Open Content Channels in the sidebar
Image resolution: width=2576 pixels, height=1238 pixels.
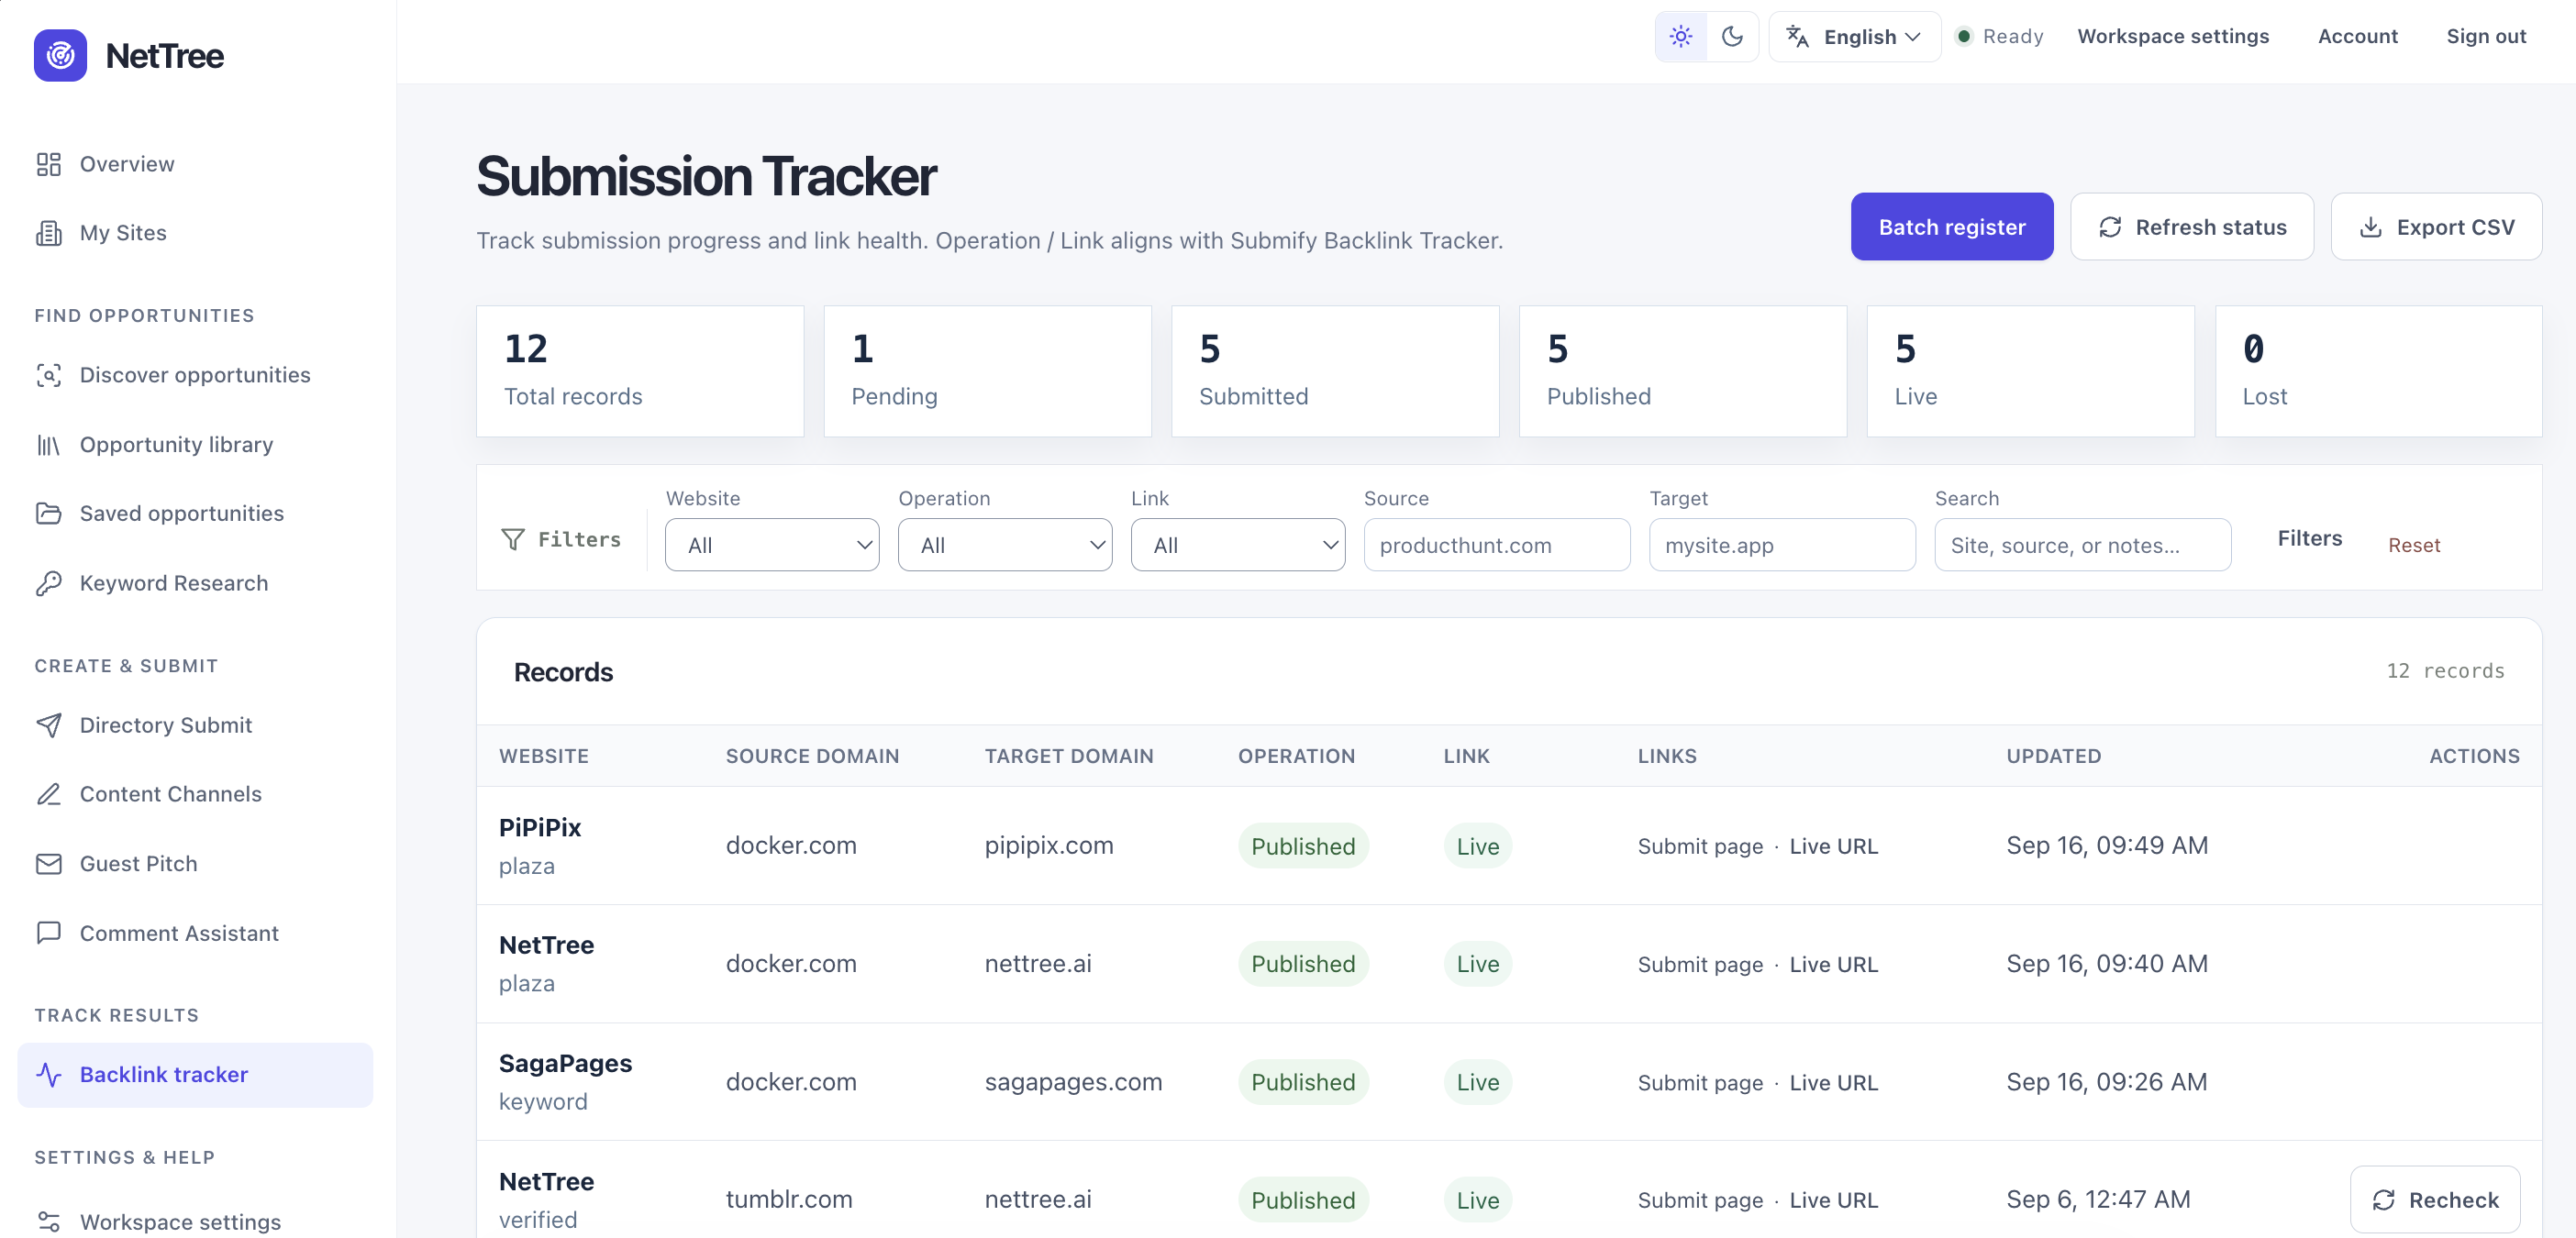[x=195, y=794]
